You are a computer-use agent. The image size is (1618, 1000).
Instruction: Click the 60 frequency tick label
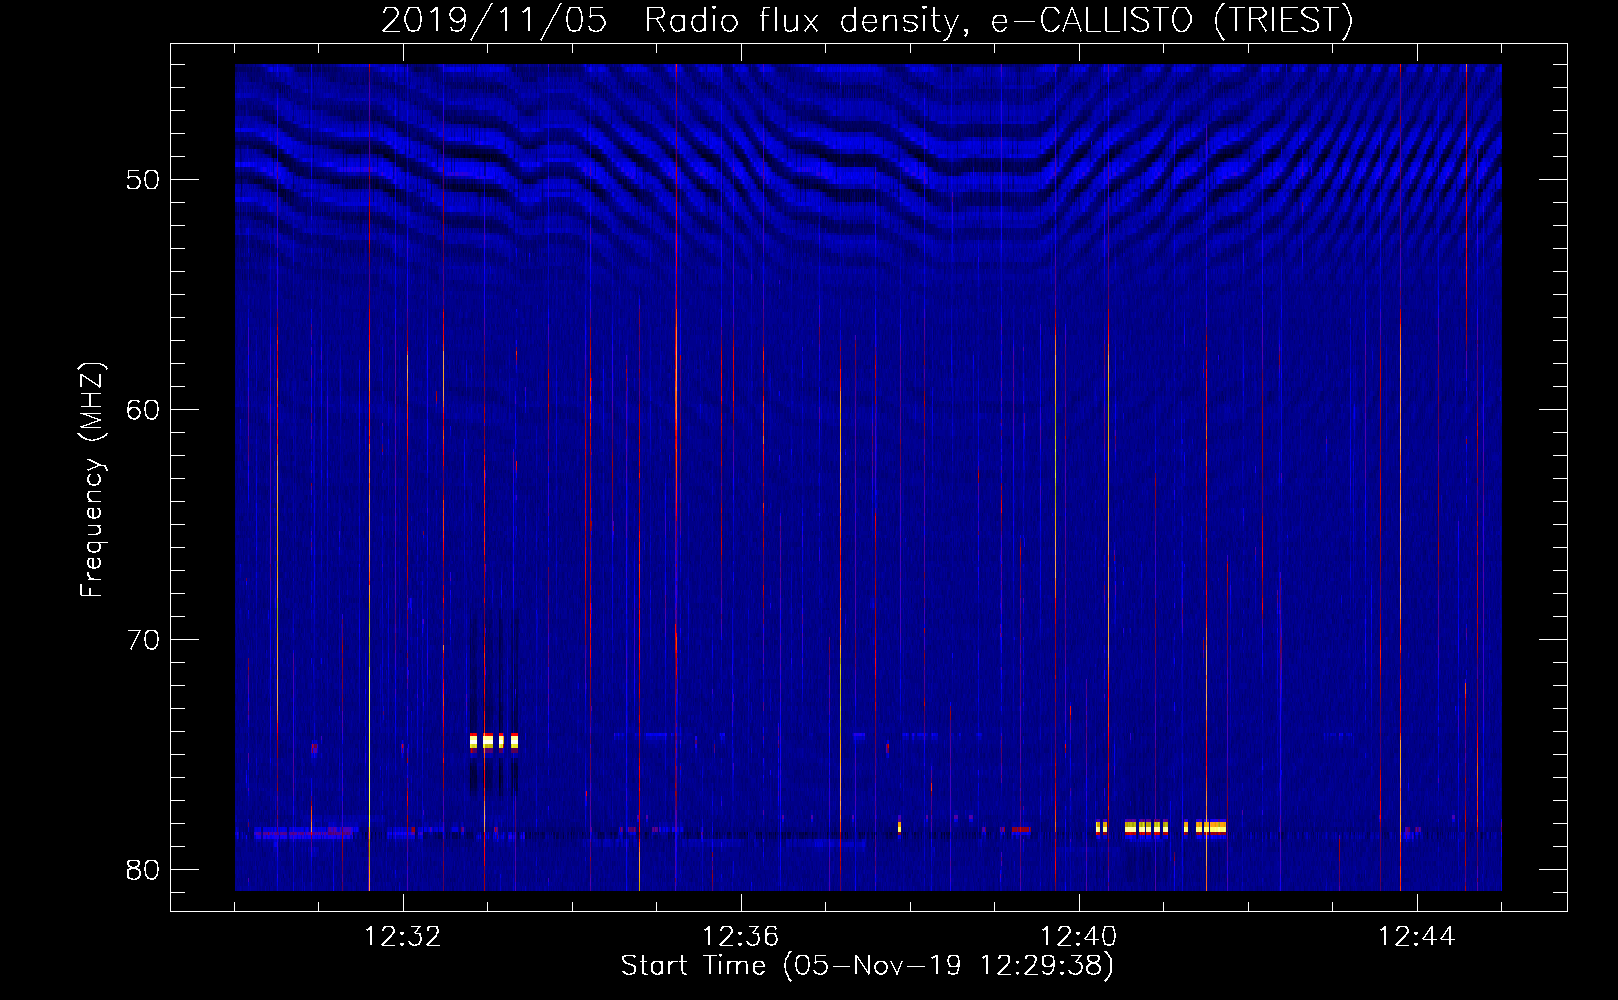(x=144, y=410)
